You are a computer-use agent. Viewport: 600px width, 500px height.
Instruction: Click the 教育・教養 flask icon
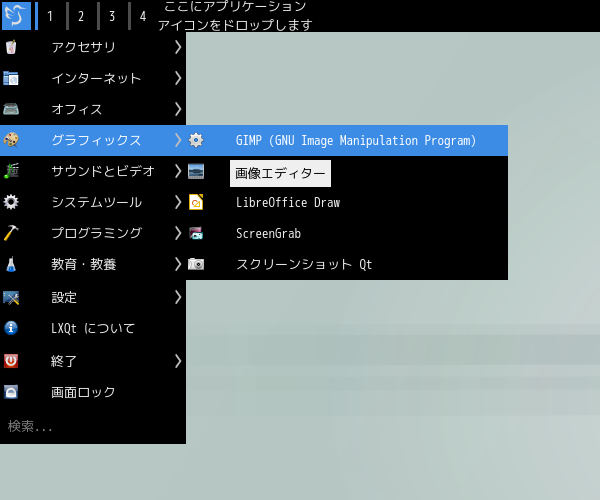[x=11, y=264]
